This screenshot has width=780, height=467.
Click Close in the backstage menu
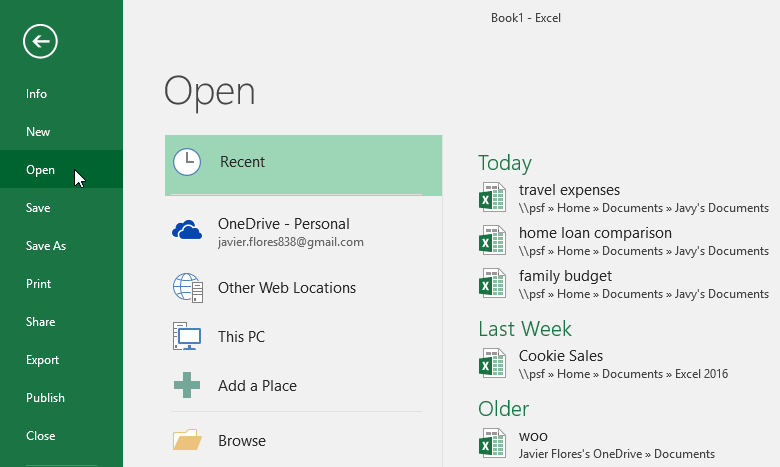[x=40, y=436]
